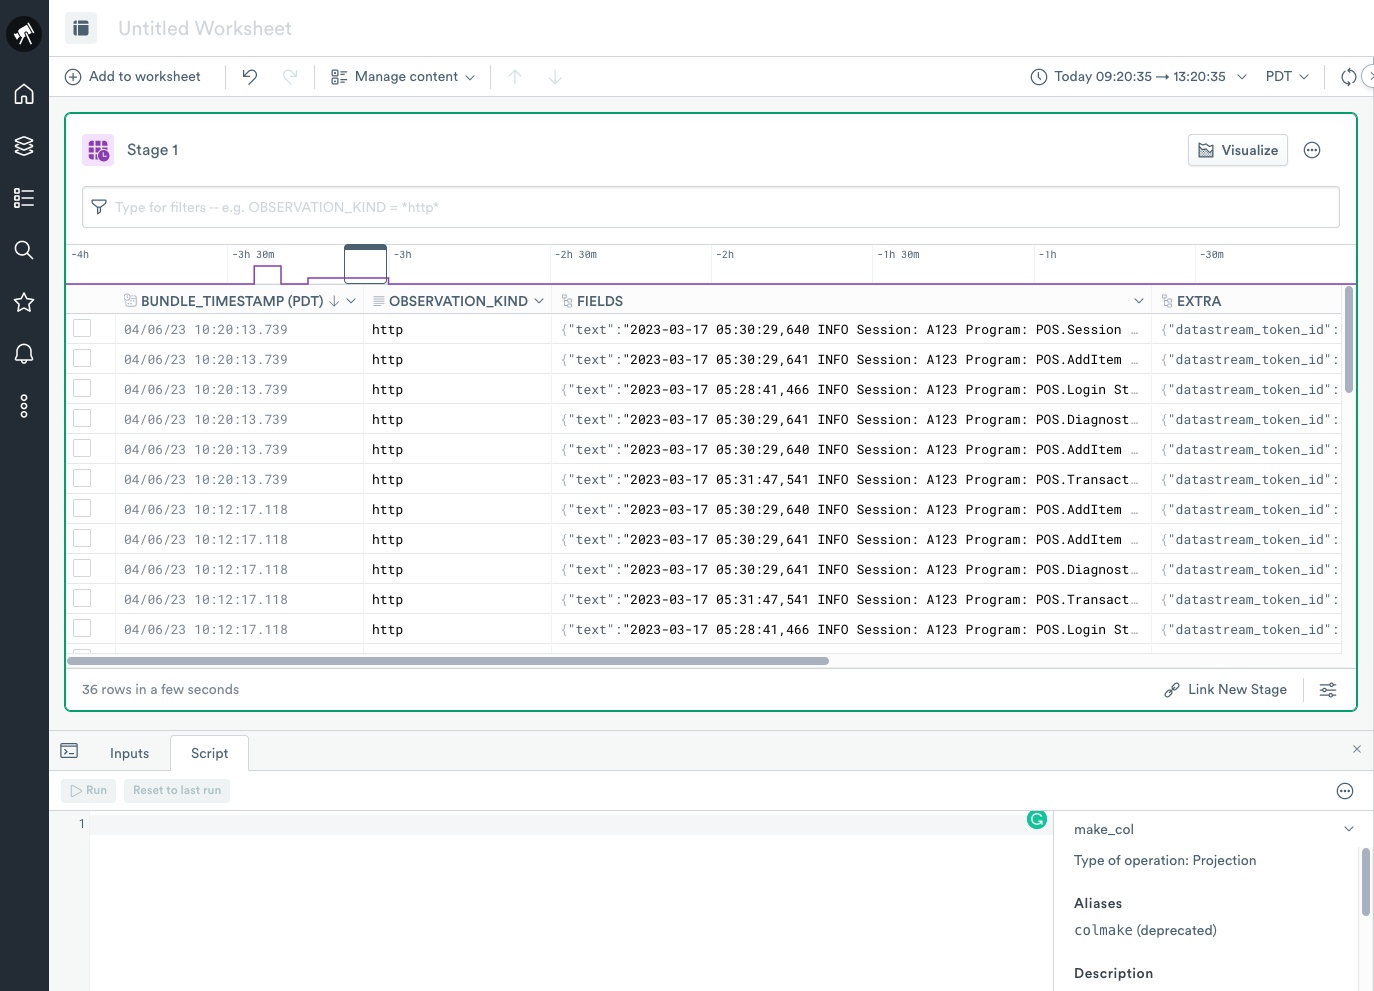
Task: Click the Visualize button
Action: pyautogui.click(x=1237, y=150)
